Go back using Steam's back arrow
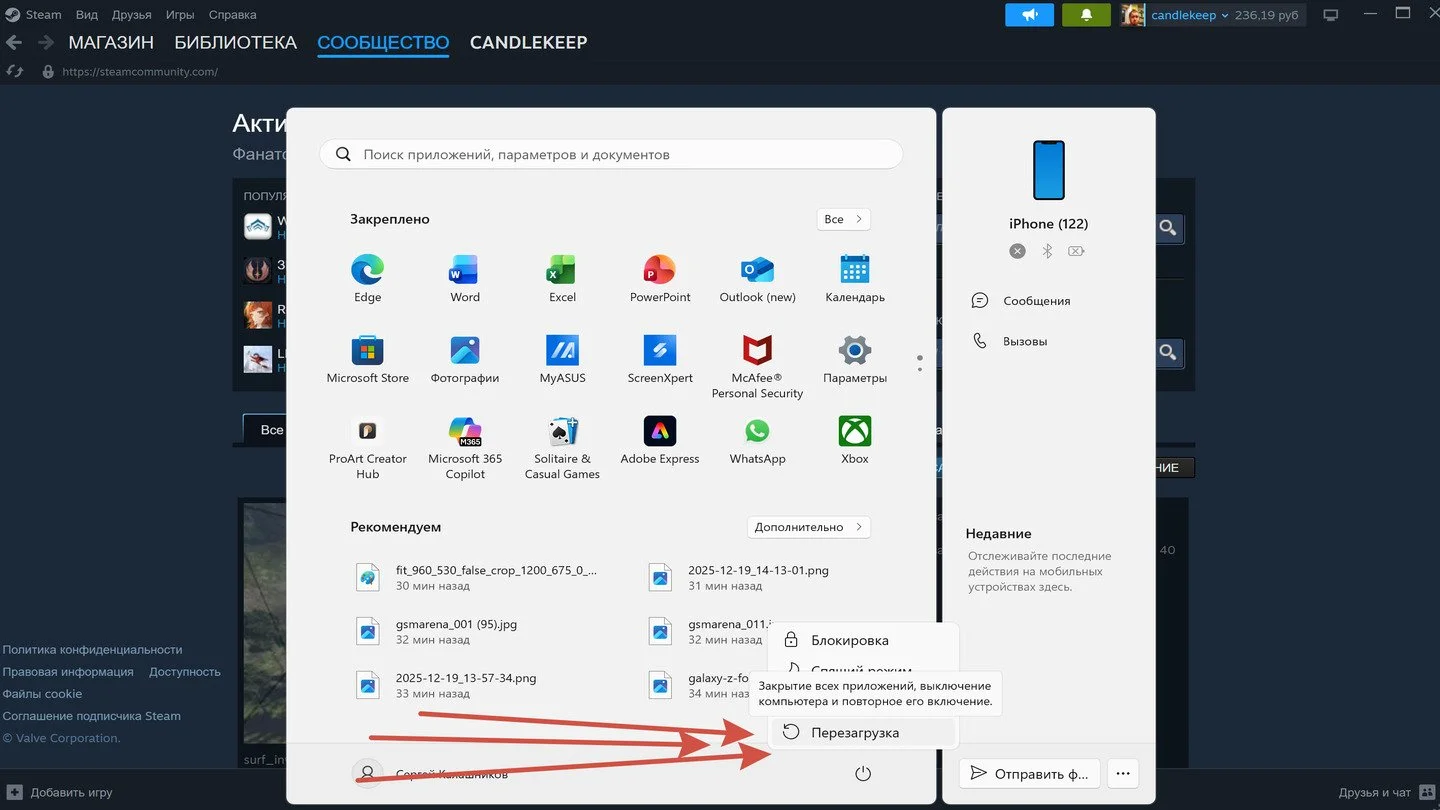Screen dimensions: 1440x810 (14, 43)
